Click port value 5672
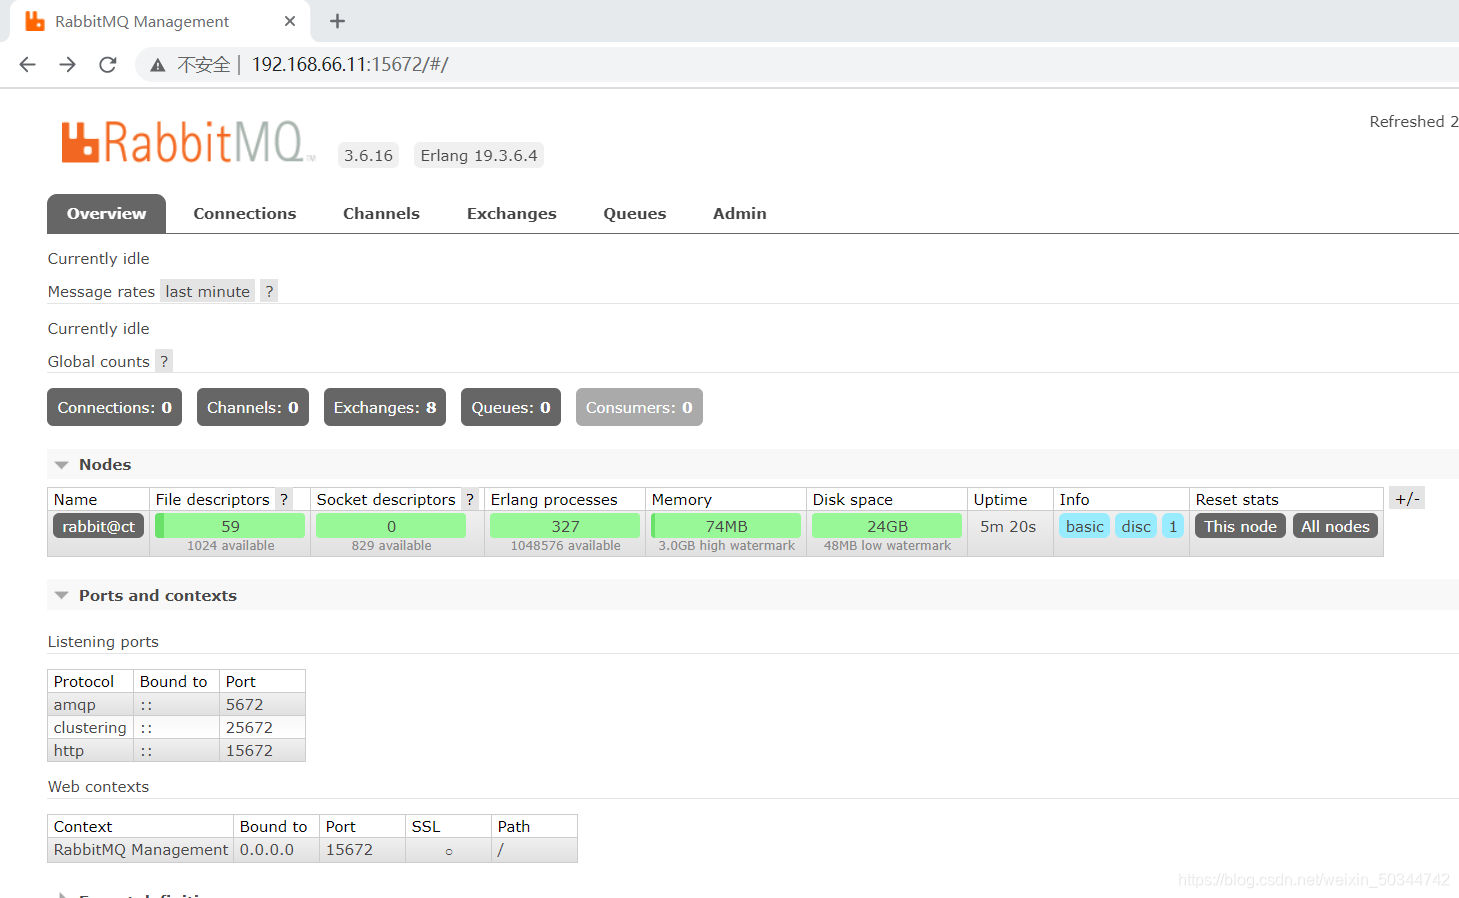The height and width of the screenshot is (898, 1459). 245,705
